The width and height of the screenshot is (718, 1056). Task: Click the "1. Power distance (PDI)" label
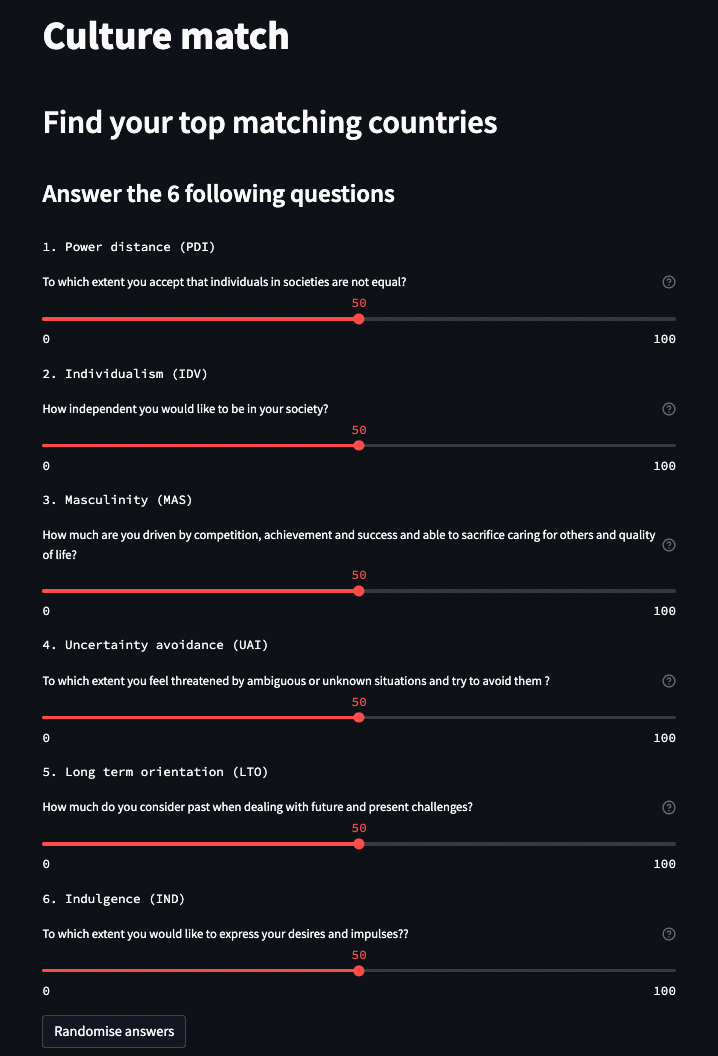(129, 246)
